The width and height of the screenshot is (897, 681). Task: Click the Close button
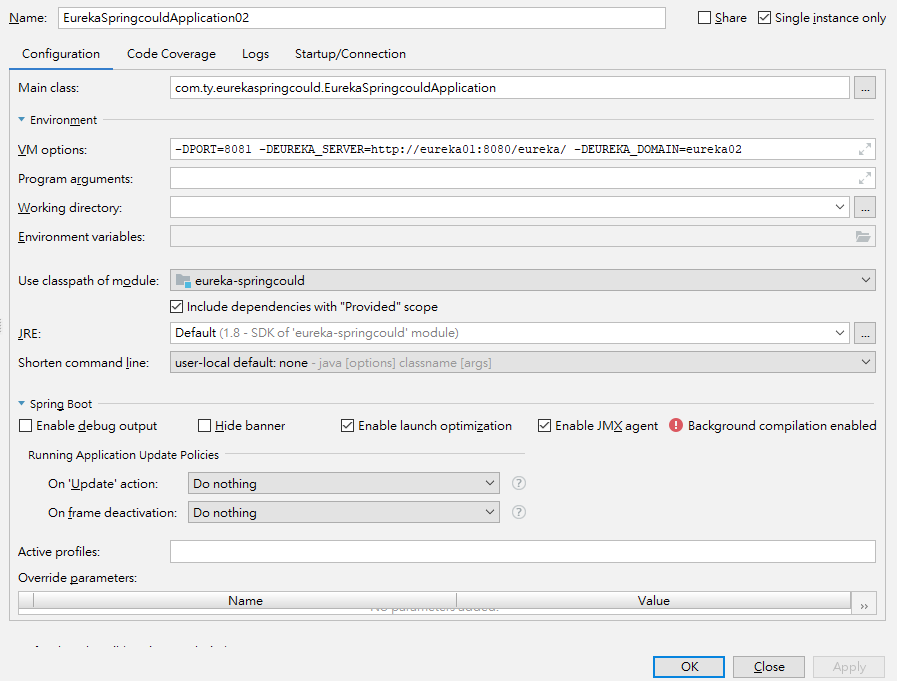(769, 667)
